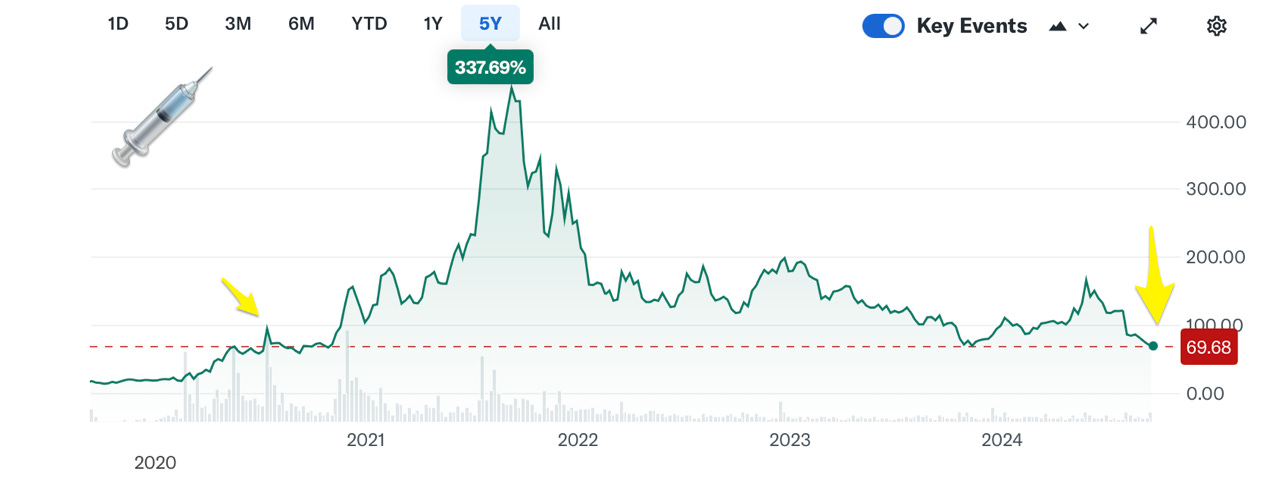Click the active 5Y range tab
Image resolution: width=1270 pixels, height=478 pixels.
[x=490, y=24]
